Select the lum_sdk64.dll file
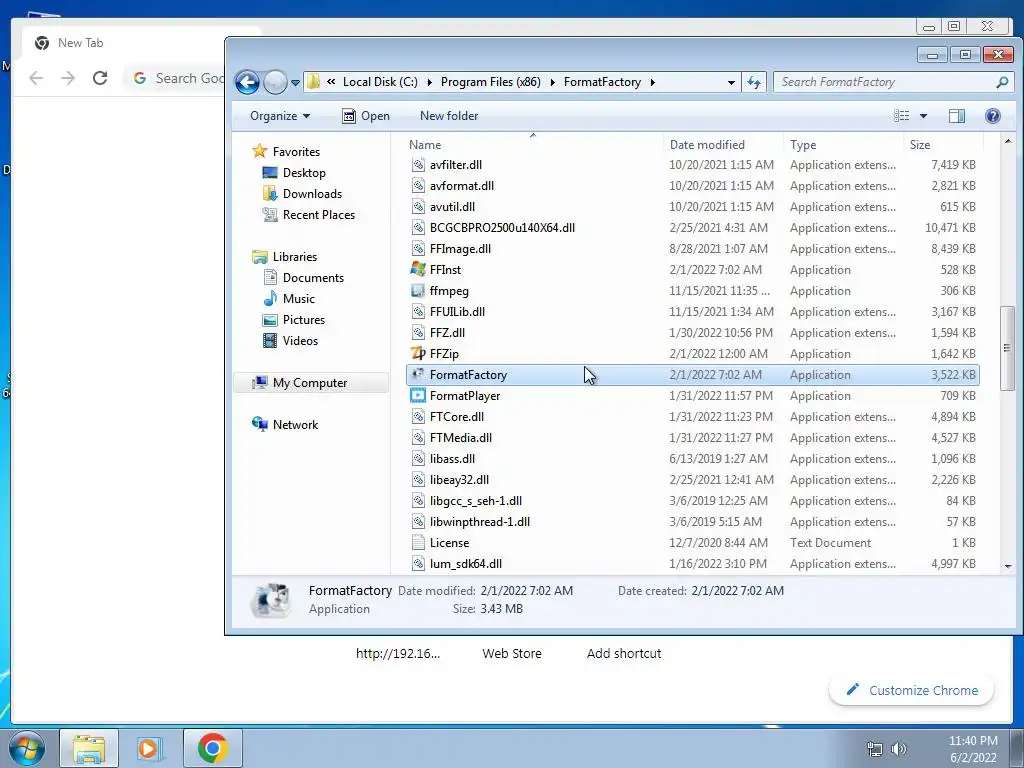 [x=466, y=564]
